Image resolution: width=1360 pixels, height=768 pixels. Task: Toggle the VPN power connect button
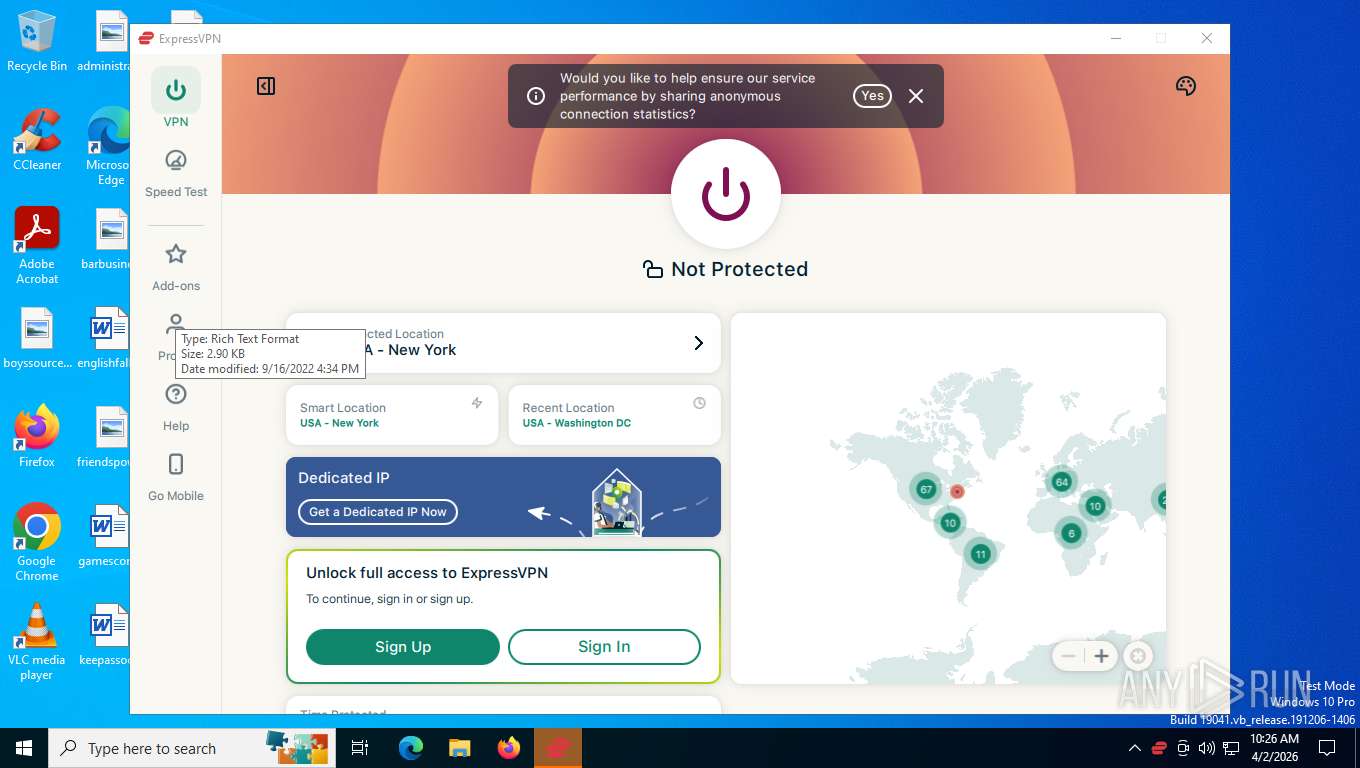pos(726,194)
